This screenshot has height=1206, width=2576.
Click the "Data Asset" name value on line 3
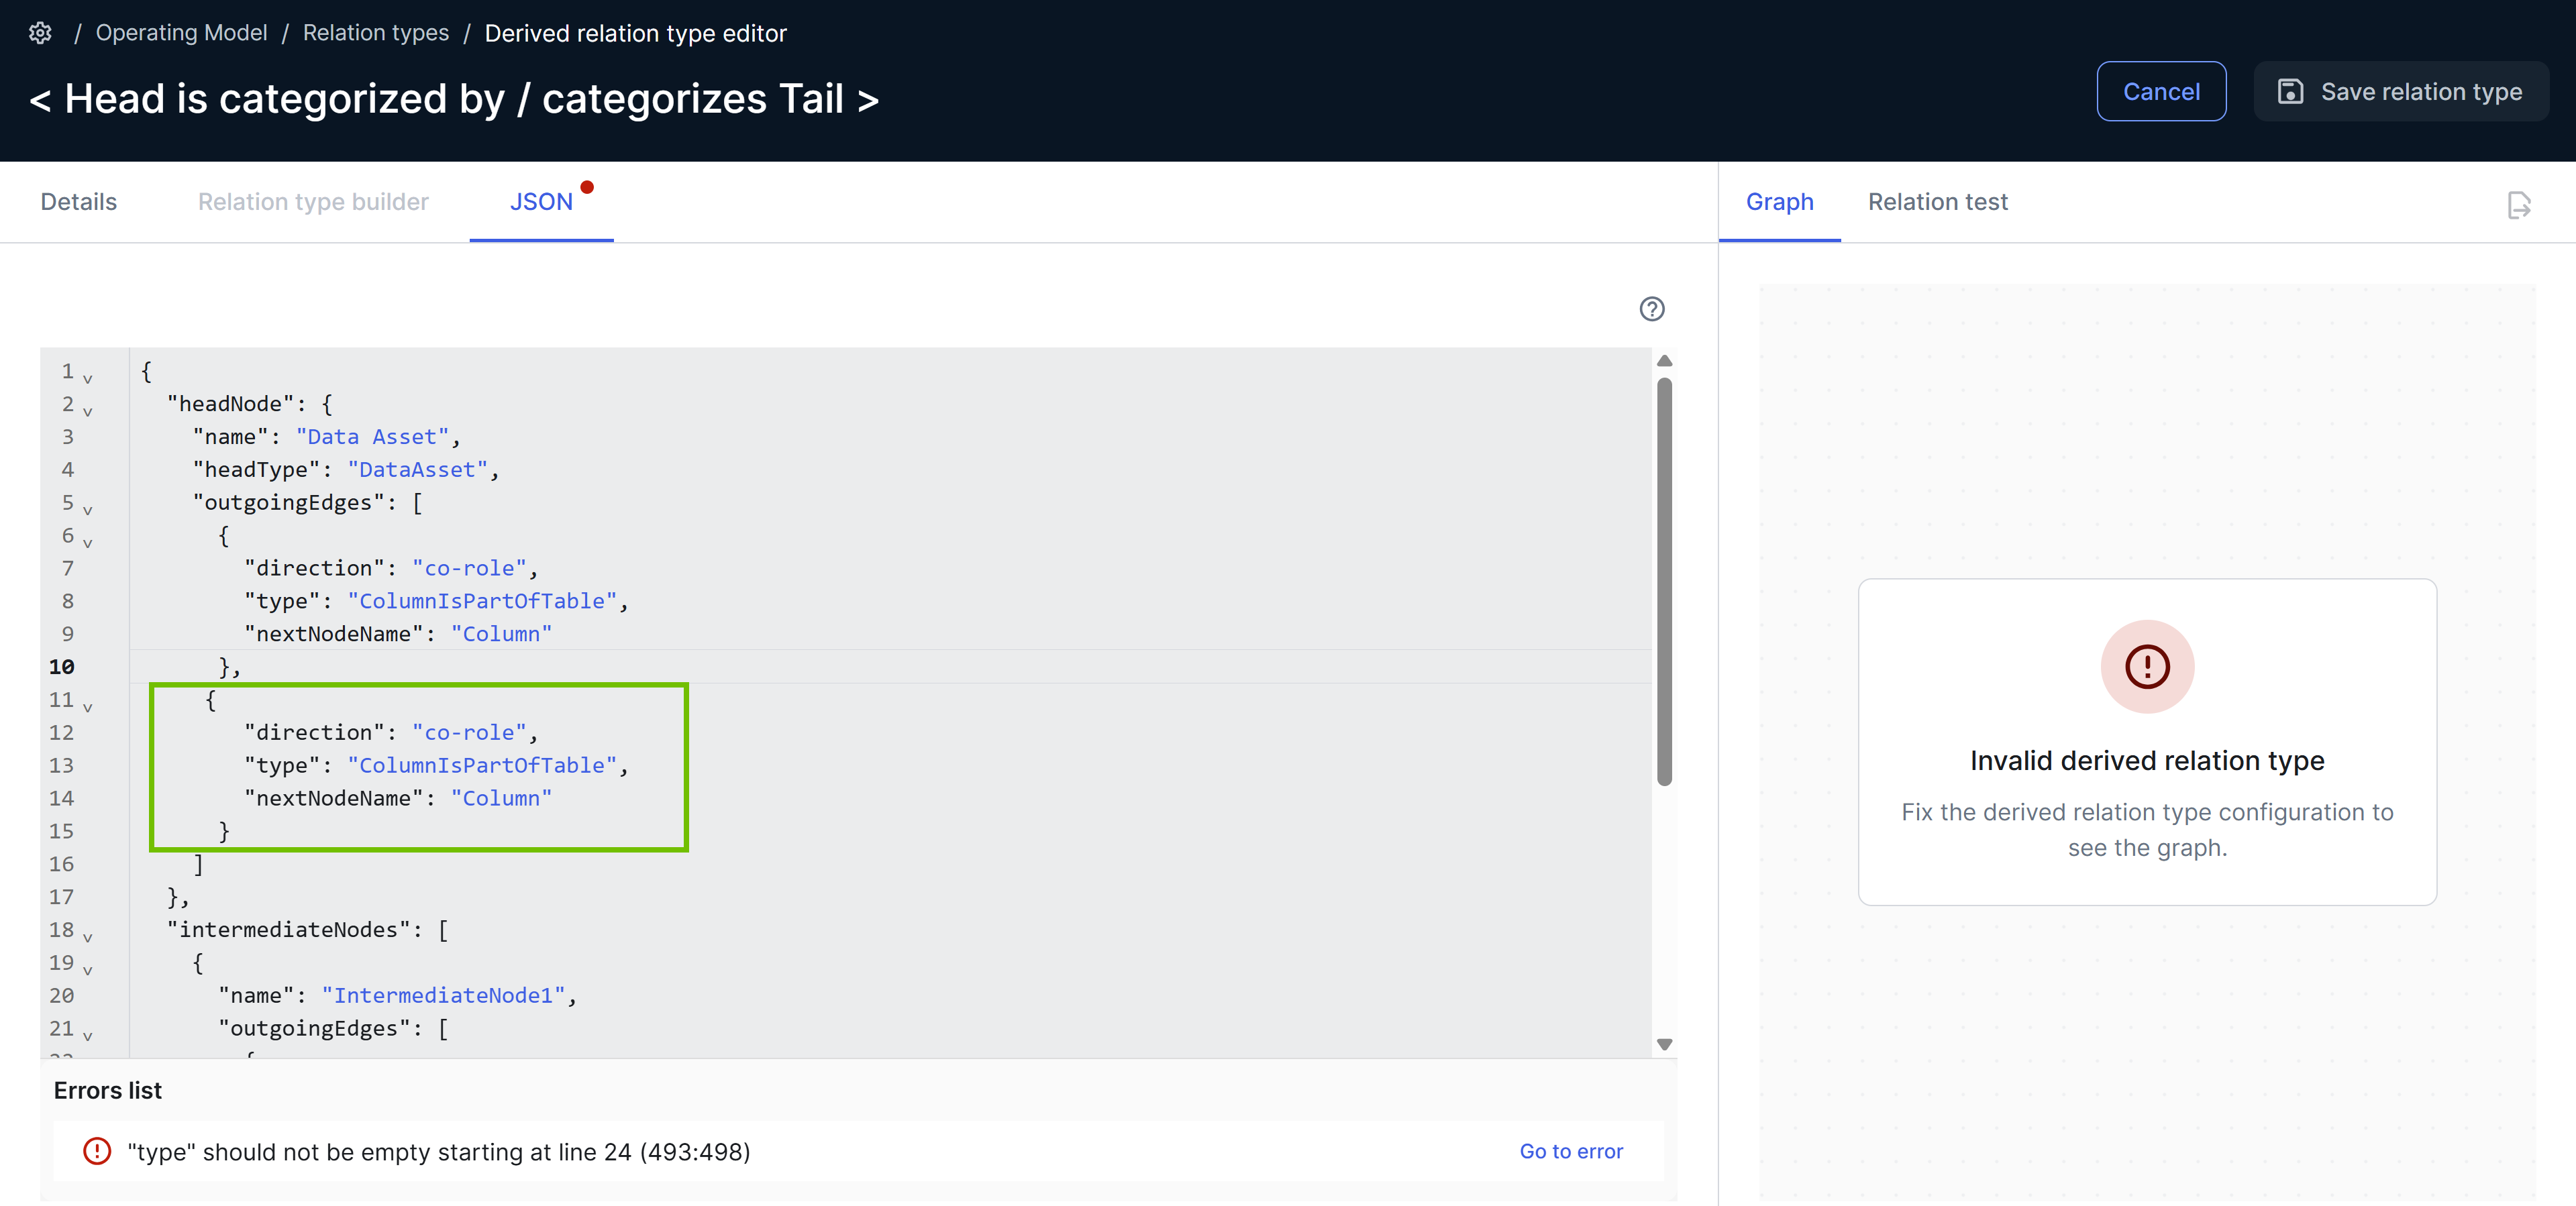(x=372, y=437)
